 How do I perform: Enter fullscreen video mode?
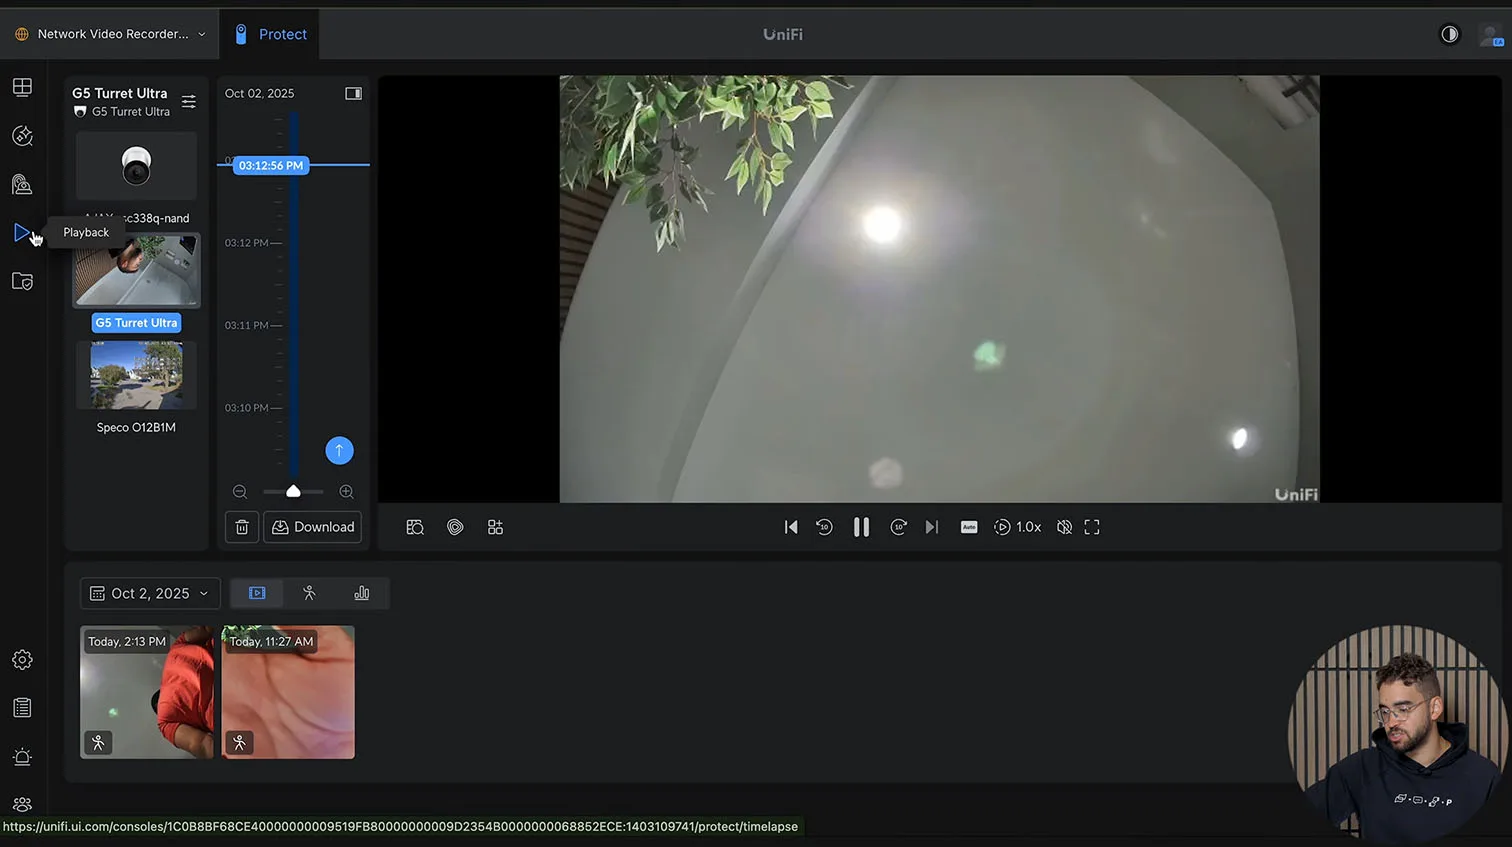tap(1092, 527)
